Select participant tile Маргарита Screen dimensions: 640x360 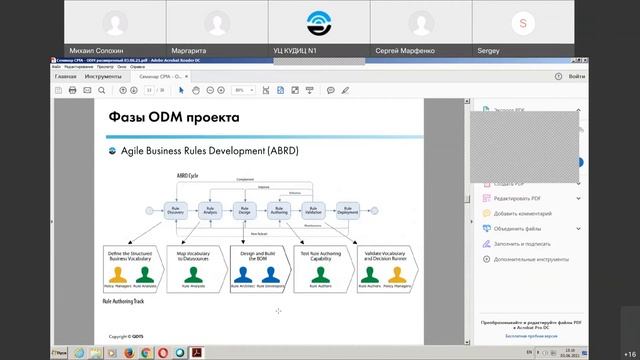pyautogui.click(x=217, y=28)
